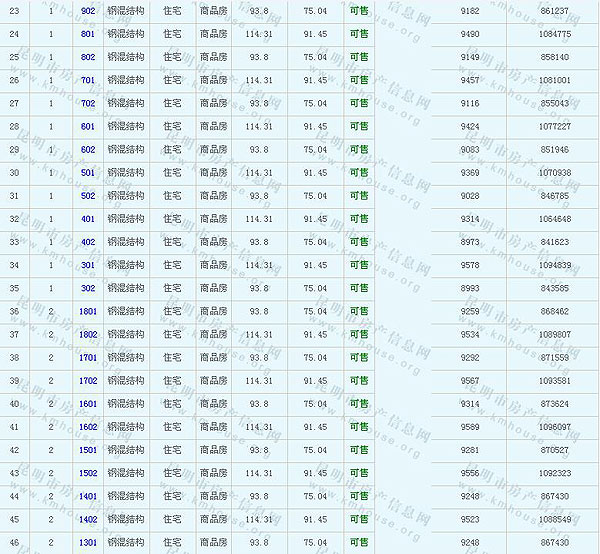Open details for room 802
Screen dimensions: 600x554
88,57
